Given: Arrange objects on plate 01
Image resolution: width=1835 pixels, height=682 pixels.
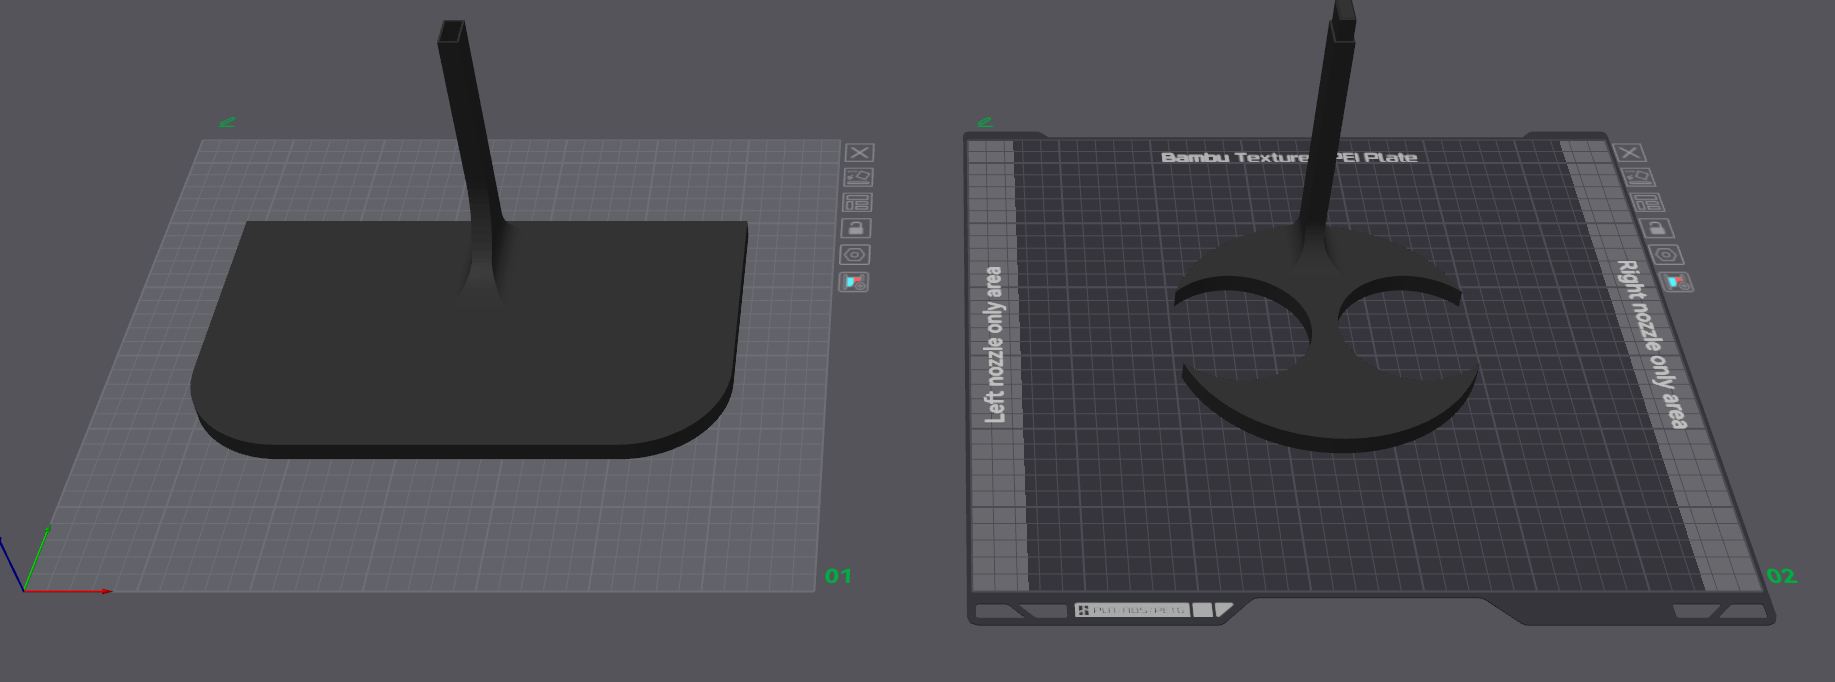Looking at the screenshot, I should point(858,203).
